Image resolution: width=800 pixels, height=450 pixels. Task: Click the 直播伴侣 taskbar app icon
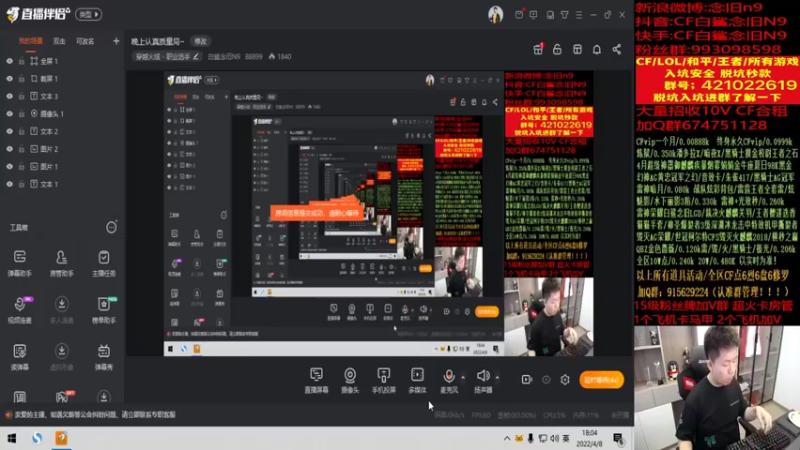(x=62, y=438)
